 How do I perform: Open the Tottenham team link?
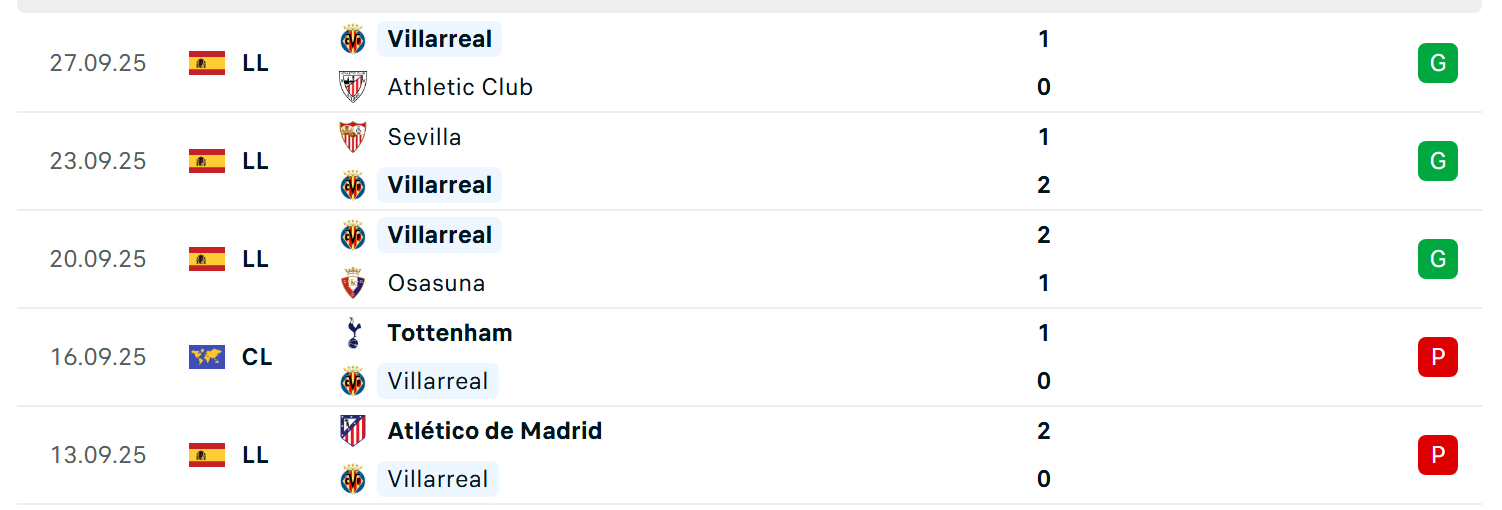[x=450, y=333]
